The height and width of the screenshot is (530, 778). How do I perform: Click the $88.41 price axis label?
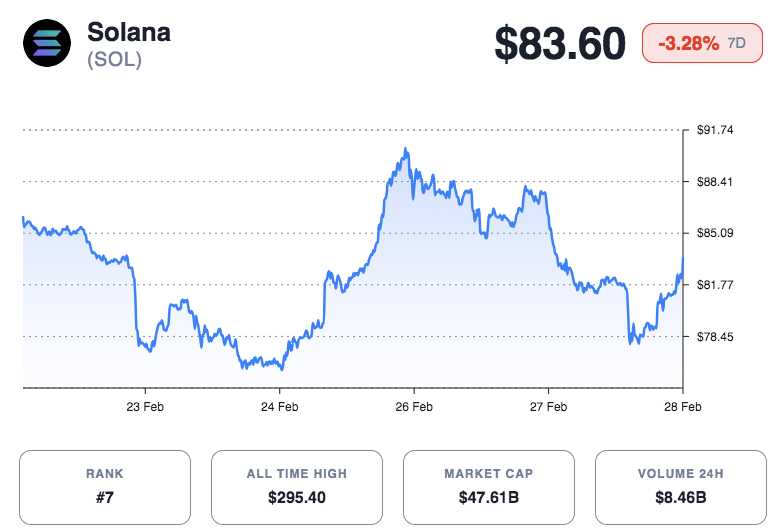[715, 181]
